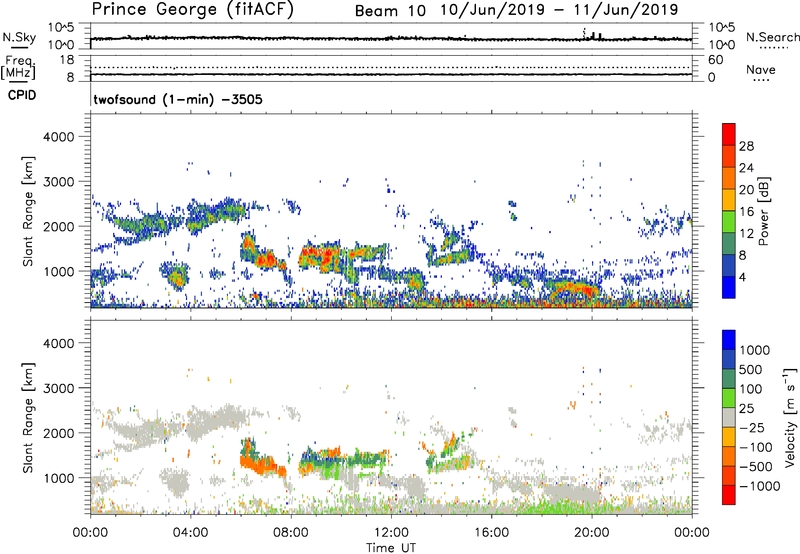Click the "Slant Range [km]" label of the power panel
The height and width of the screenshot is (554, 800).
[28, 211]
